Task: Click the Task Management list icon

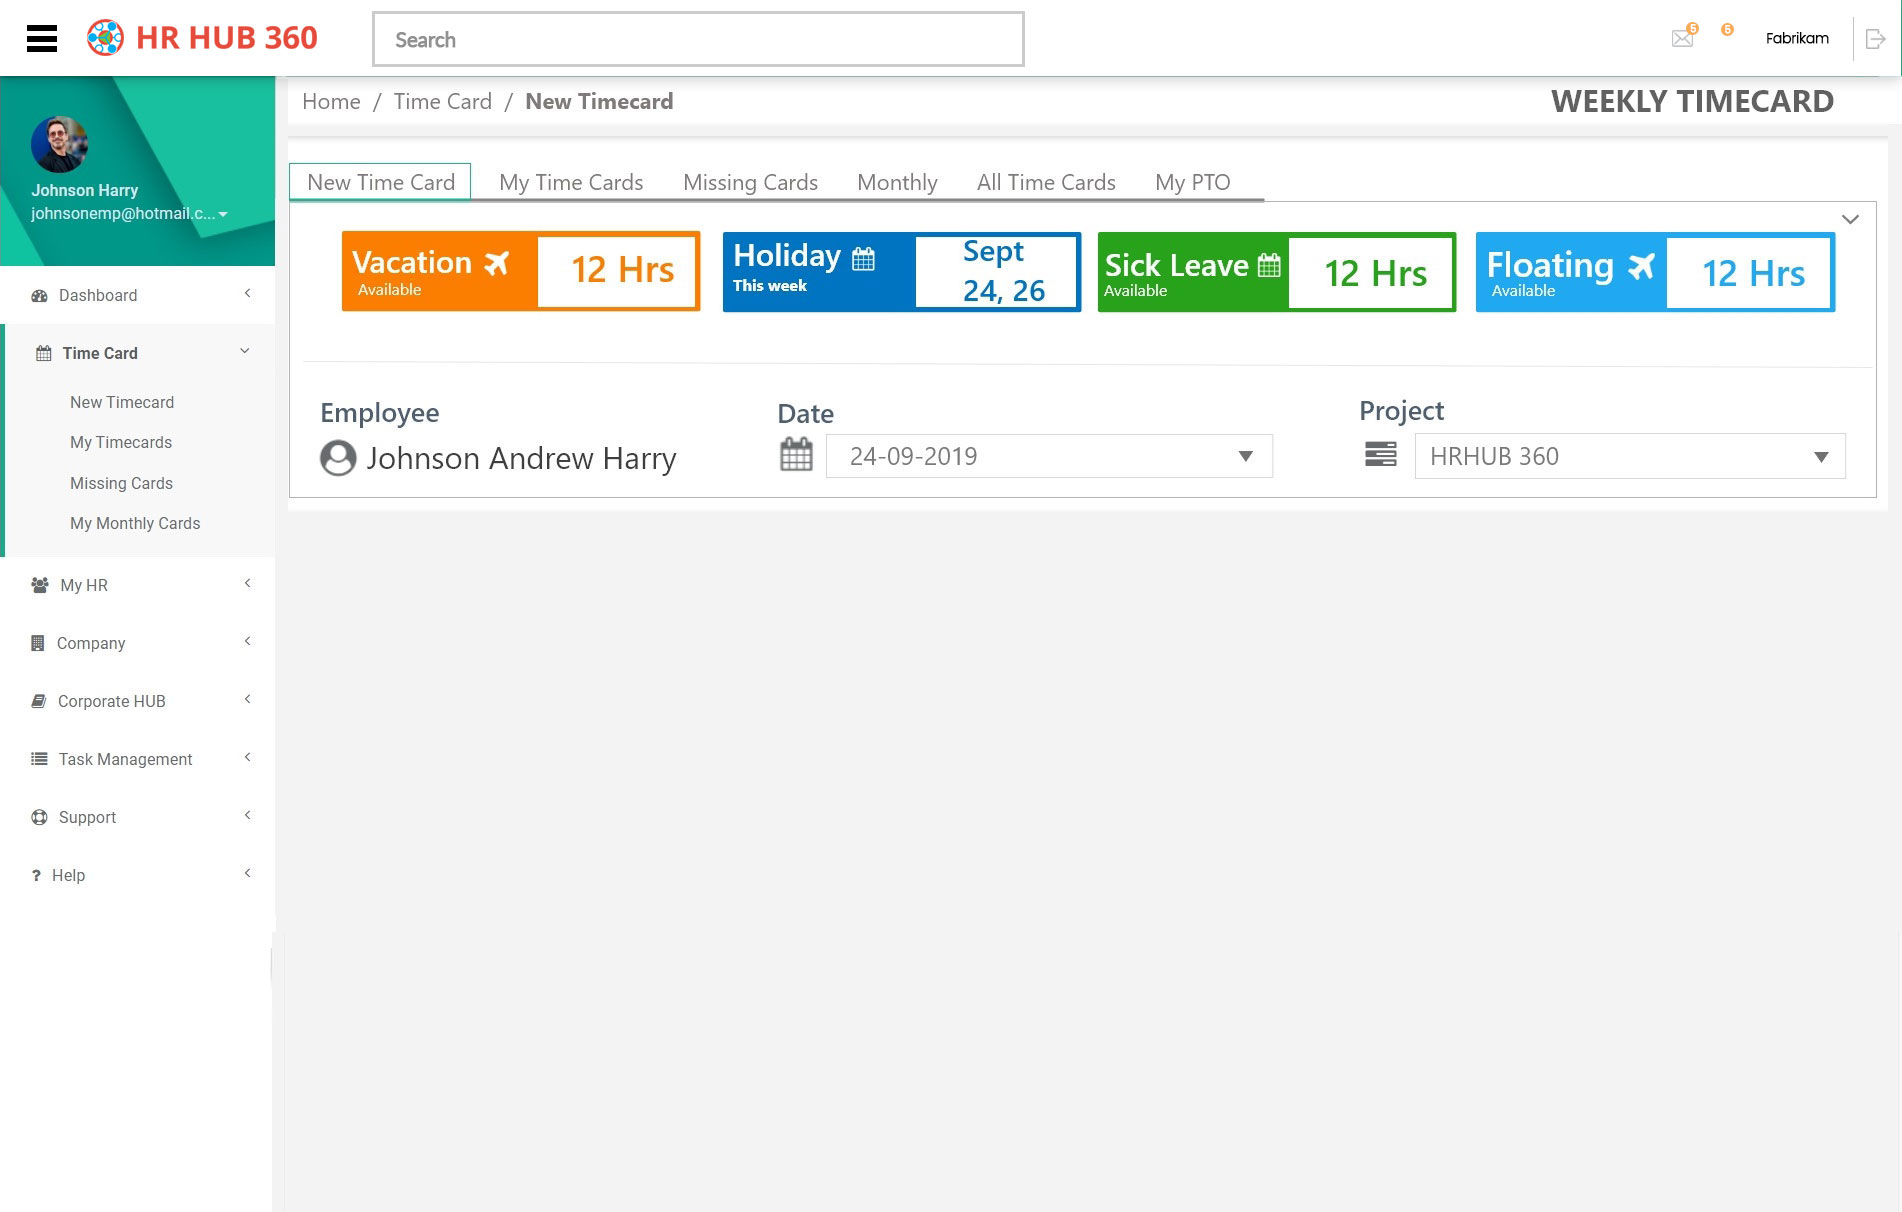Action: tap(39, 759)
